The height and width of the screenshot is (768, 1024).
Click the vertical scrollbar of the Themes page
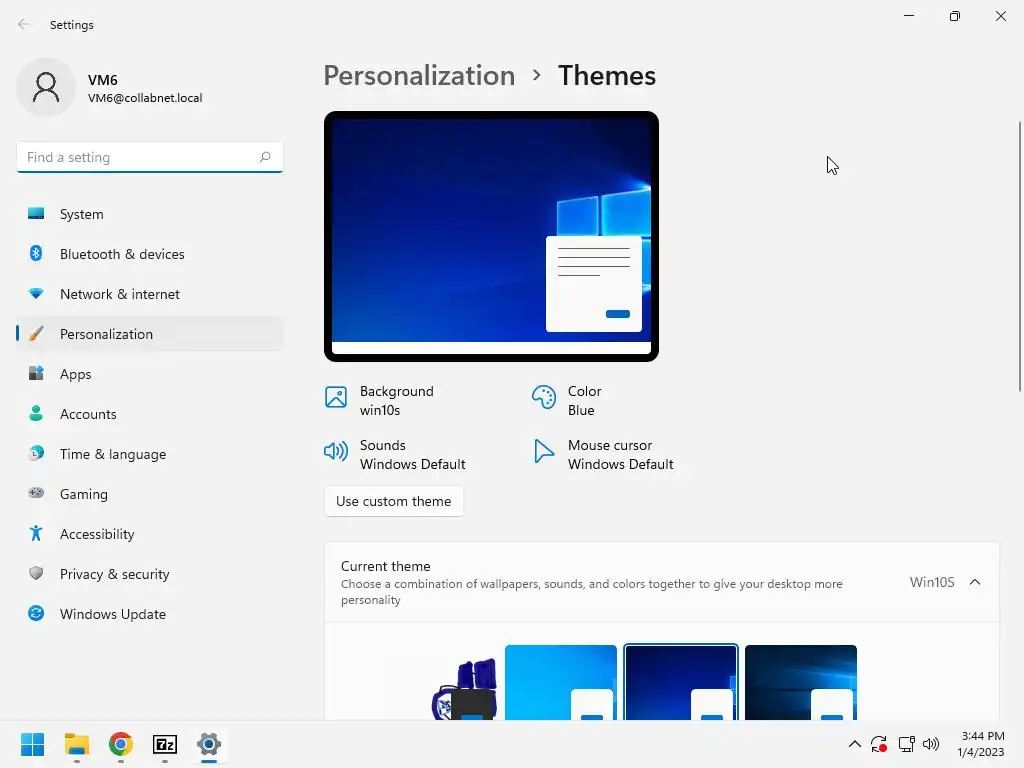pos(1019,256)
